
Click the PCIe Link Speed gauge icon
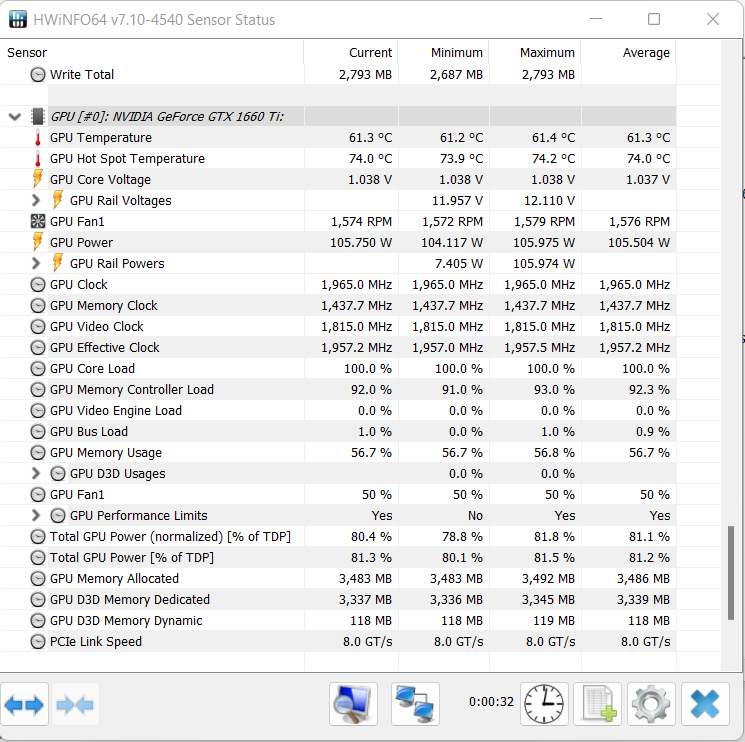tap(38, 642)
